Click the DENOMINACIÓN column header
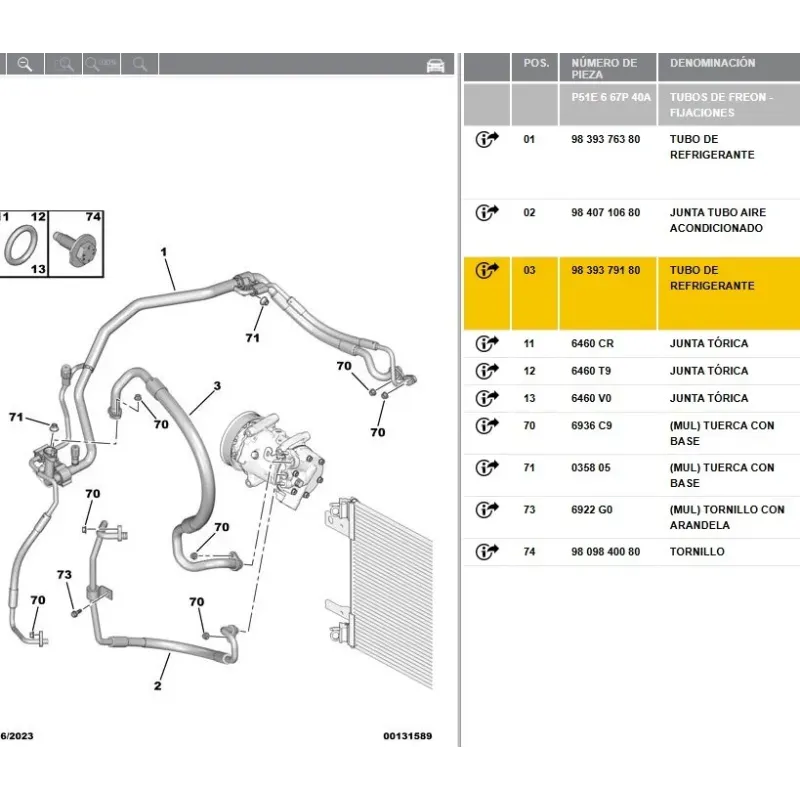Screen dimensions: 800x800 pos(712,63)
